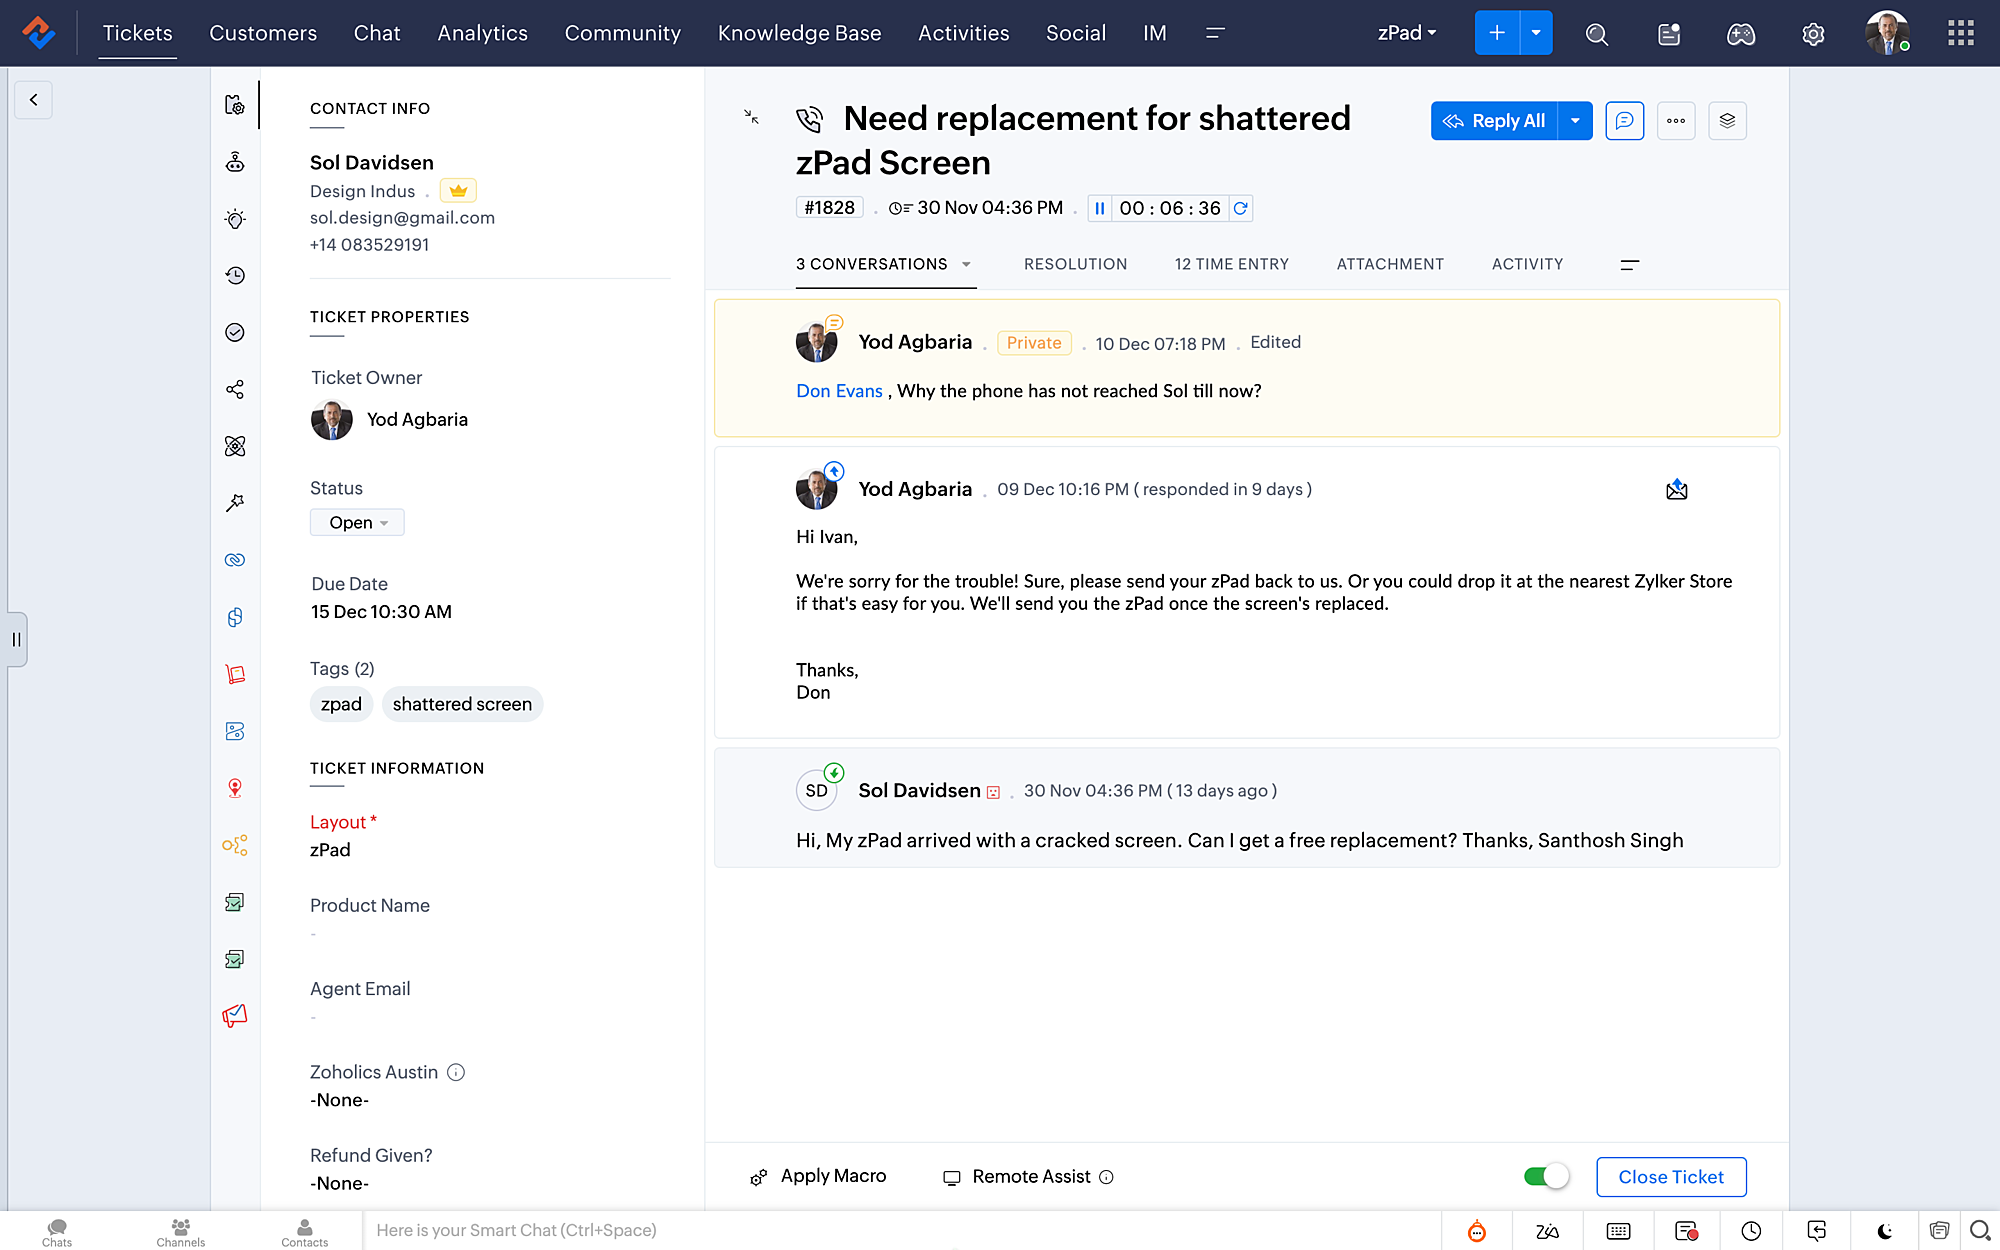The height and width of the screenshot is (1250, 2000).
Task: Open the share icon in left sidebar
Action: (x=235, y=389)
